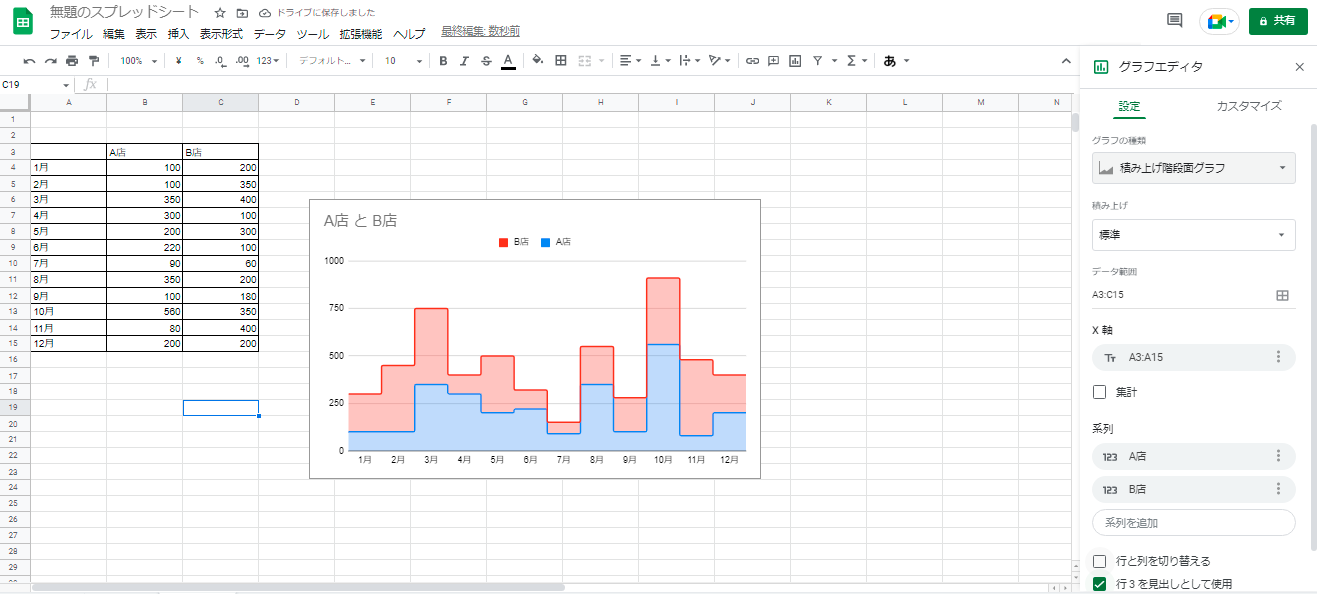This screenshot has width=1317, height=594.
Task: Open the zoom 100% dropdown
Action: click(138, 61)
